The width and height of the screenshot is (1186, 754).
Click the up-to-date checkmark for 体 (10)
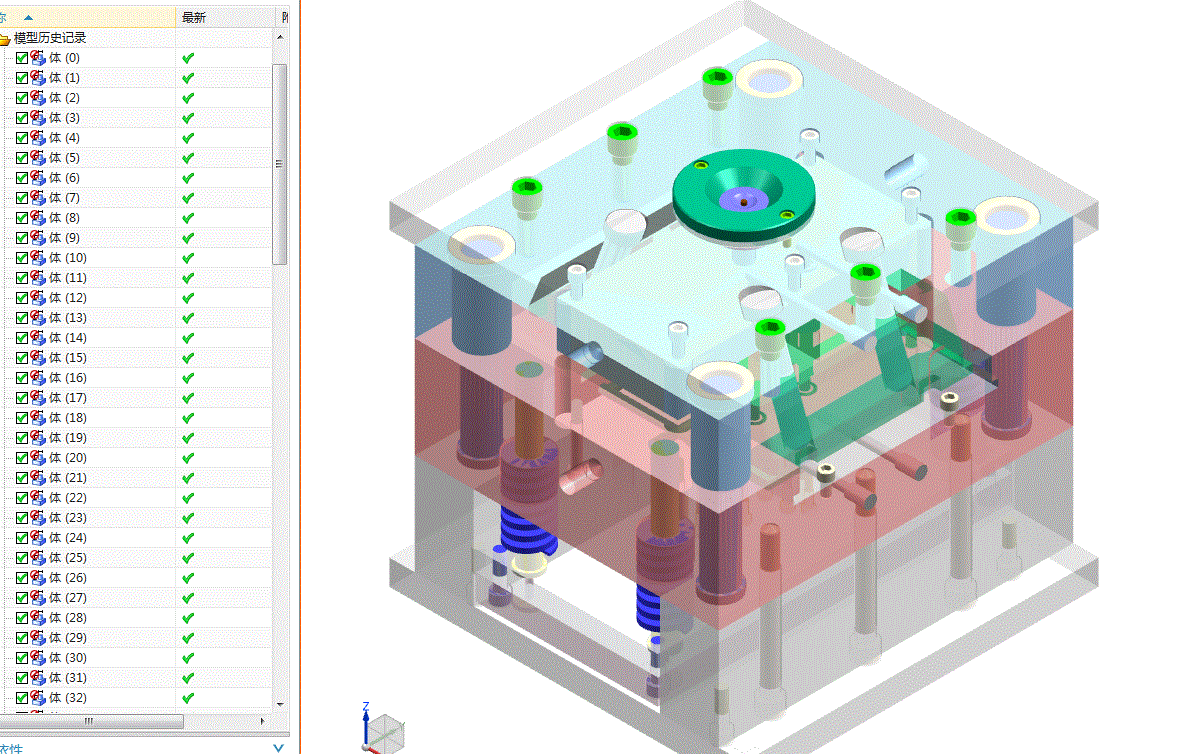pyautogui.click(x=188, y=258)
